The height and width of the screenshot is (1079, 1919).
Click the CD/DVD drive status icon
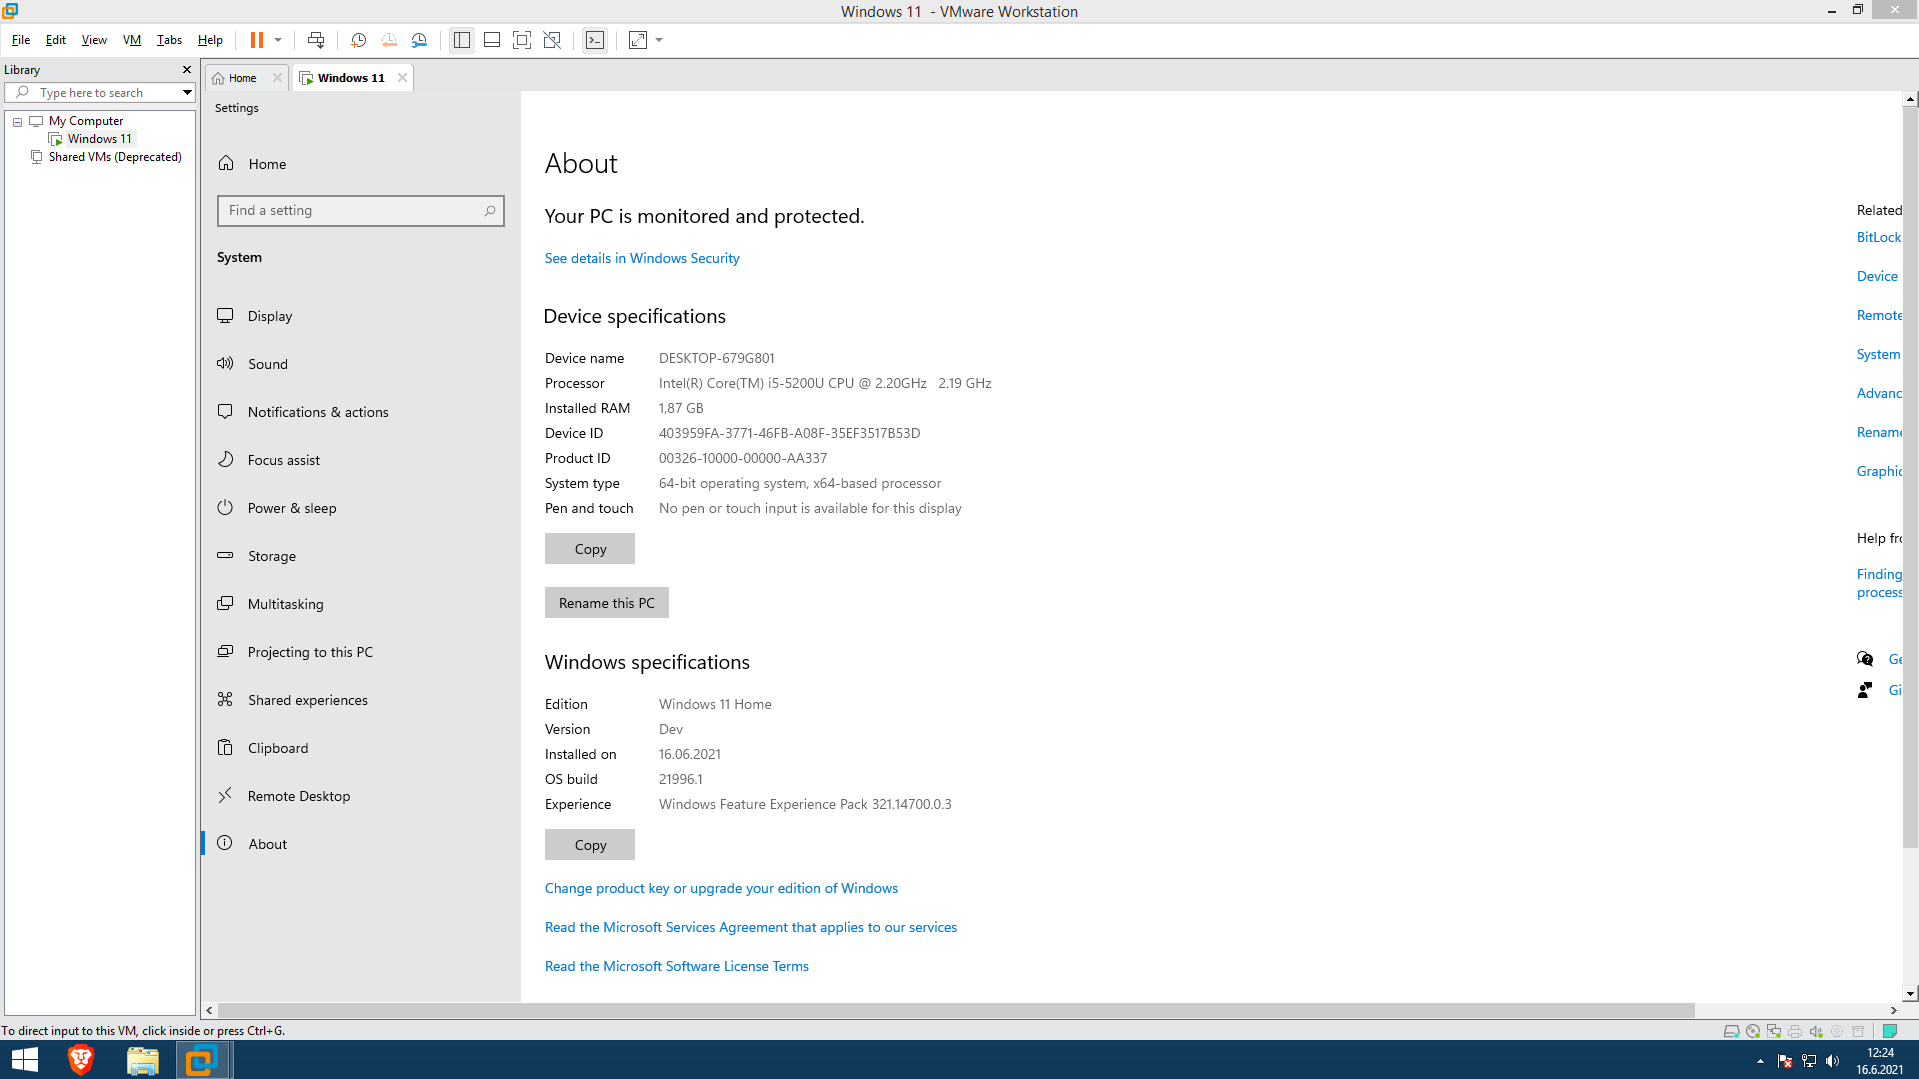pos(1753,1031)
